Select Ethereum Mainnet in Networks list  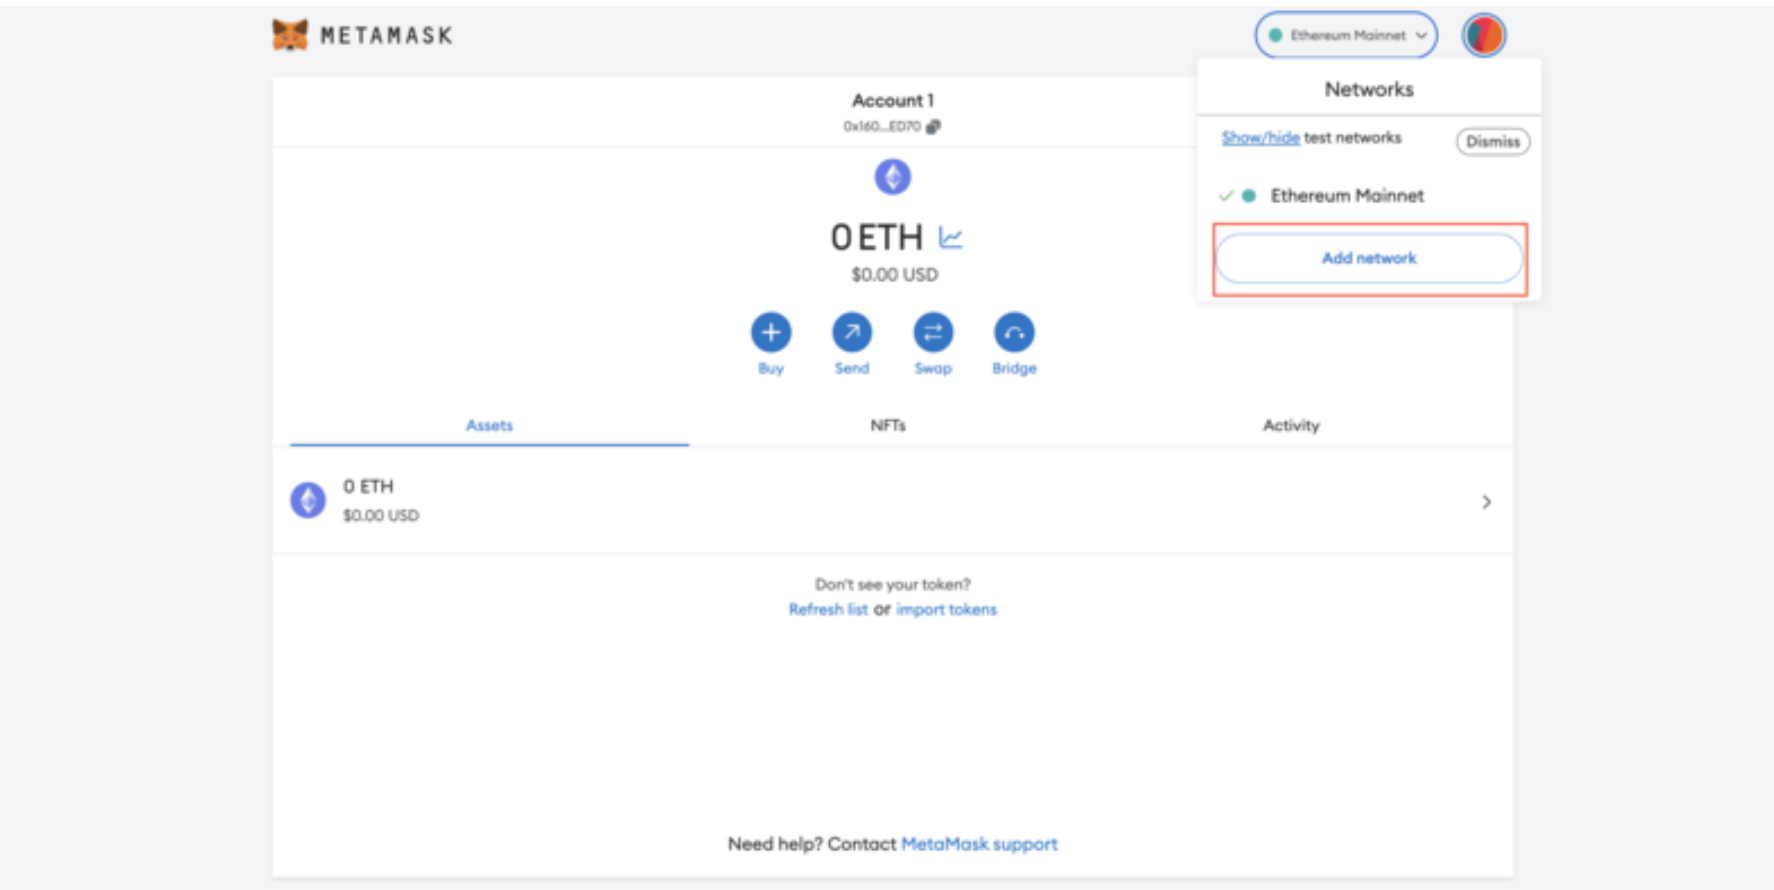coord(1346,196)
